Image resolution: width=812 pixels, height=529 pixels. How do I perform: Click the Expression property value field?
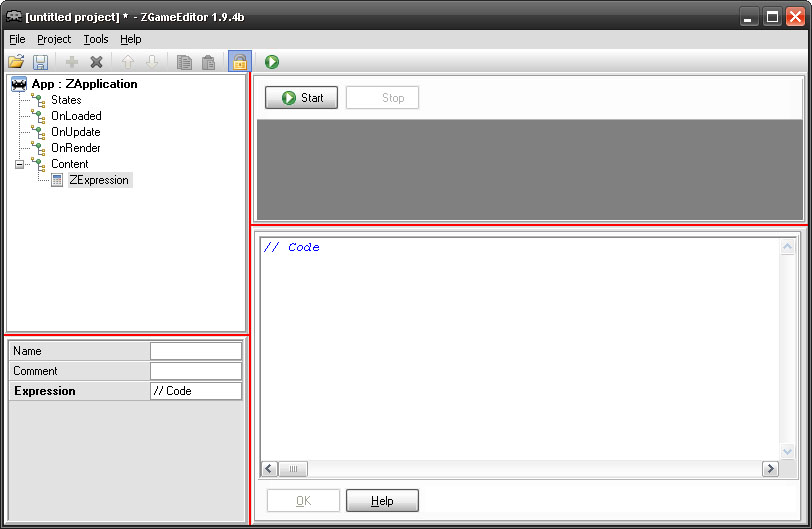[x=196, y=391]
